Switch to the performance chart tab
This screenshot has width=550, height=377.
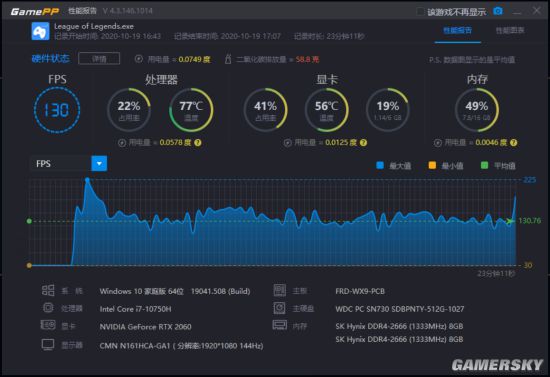pyautogui.click(x=510, y=31)
